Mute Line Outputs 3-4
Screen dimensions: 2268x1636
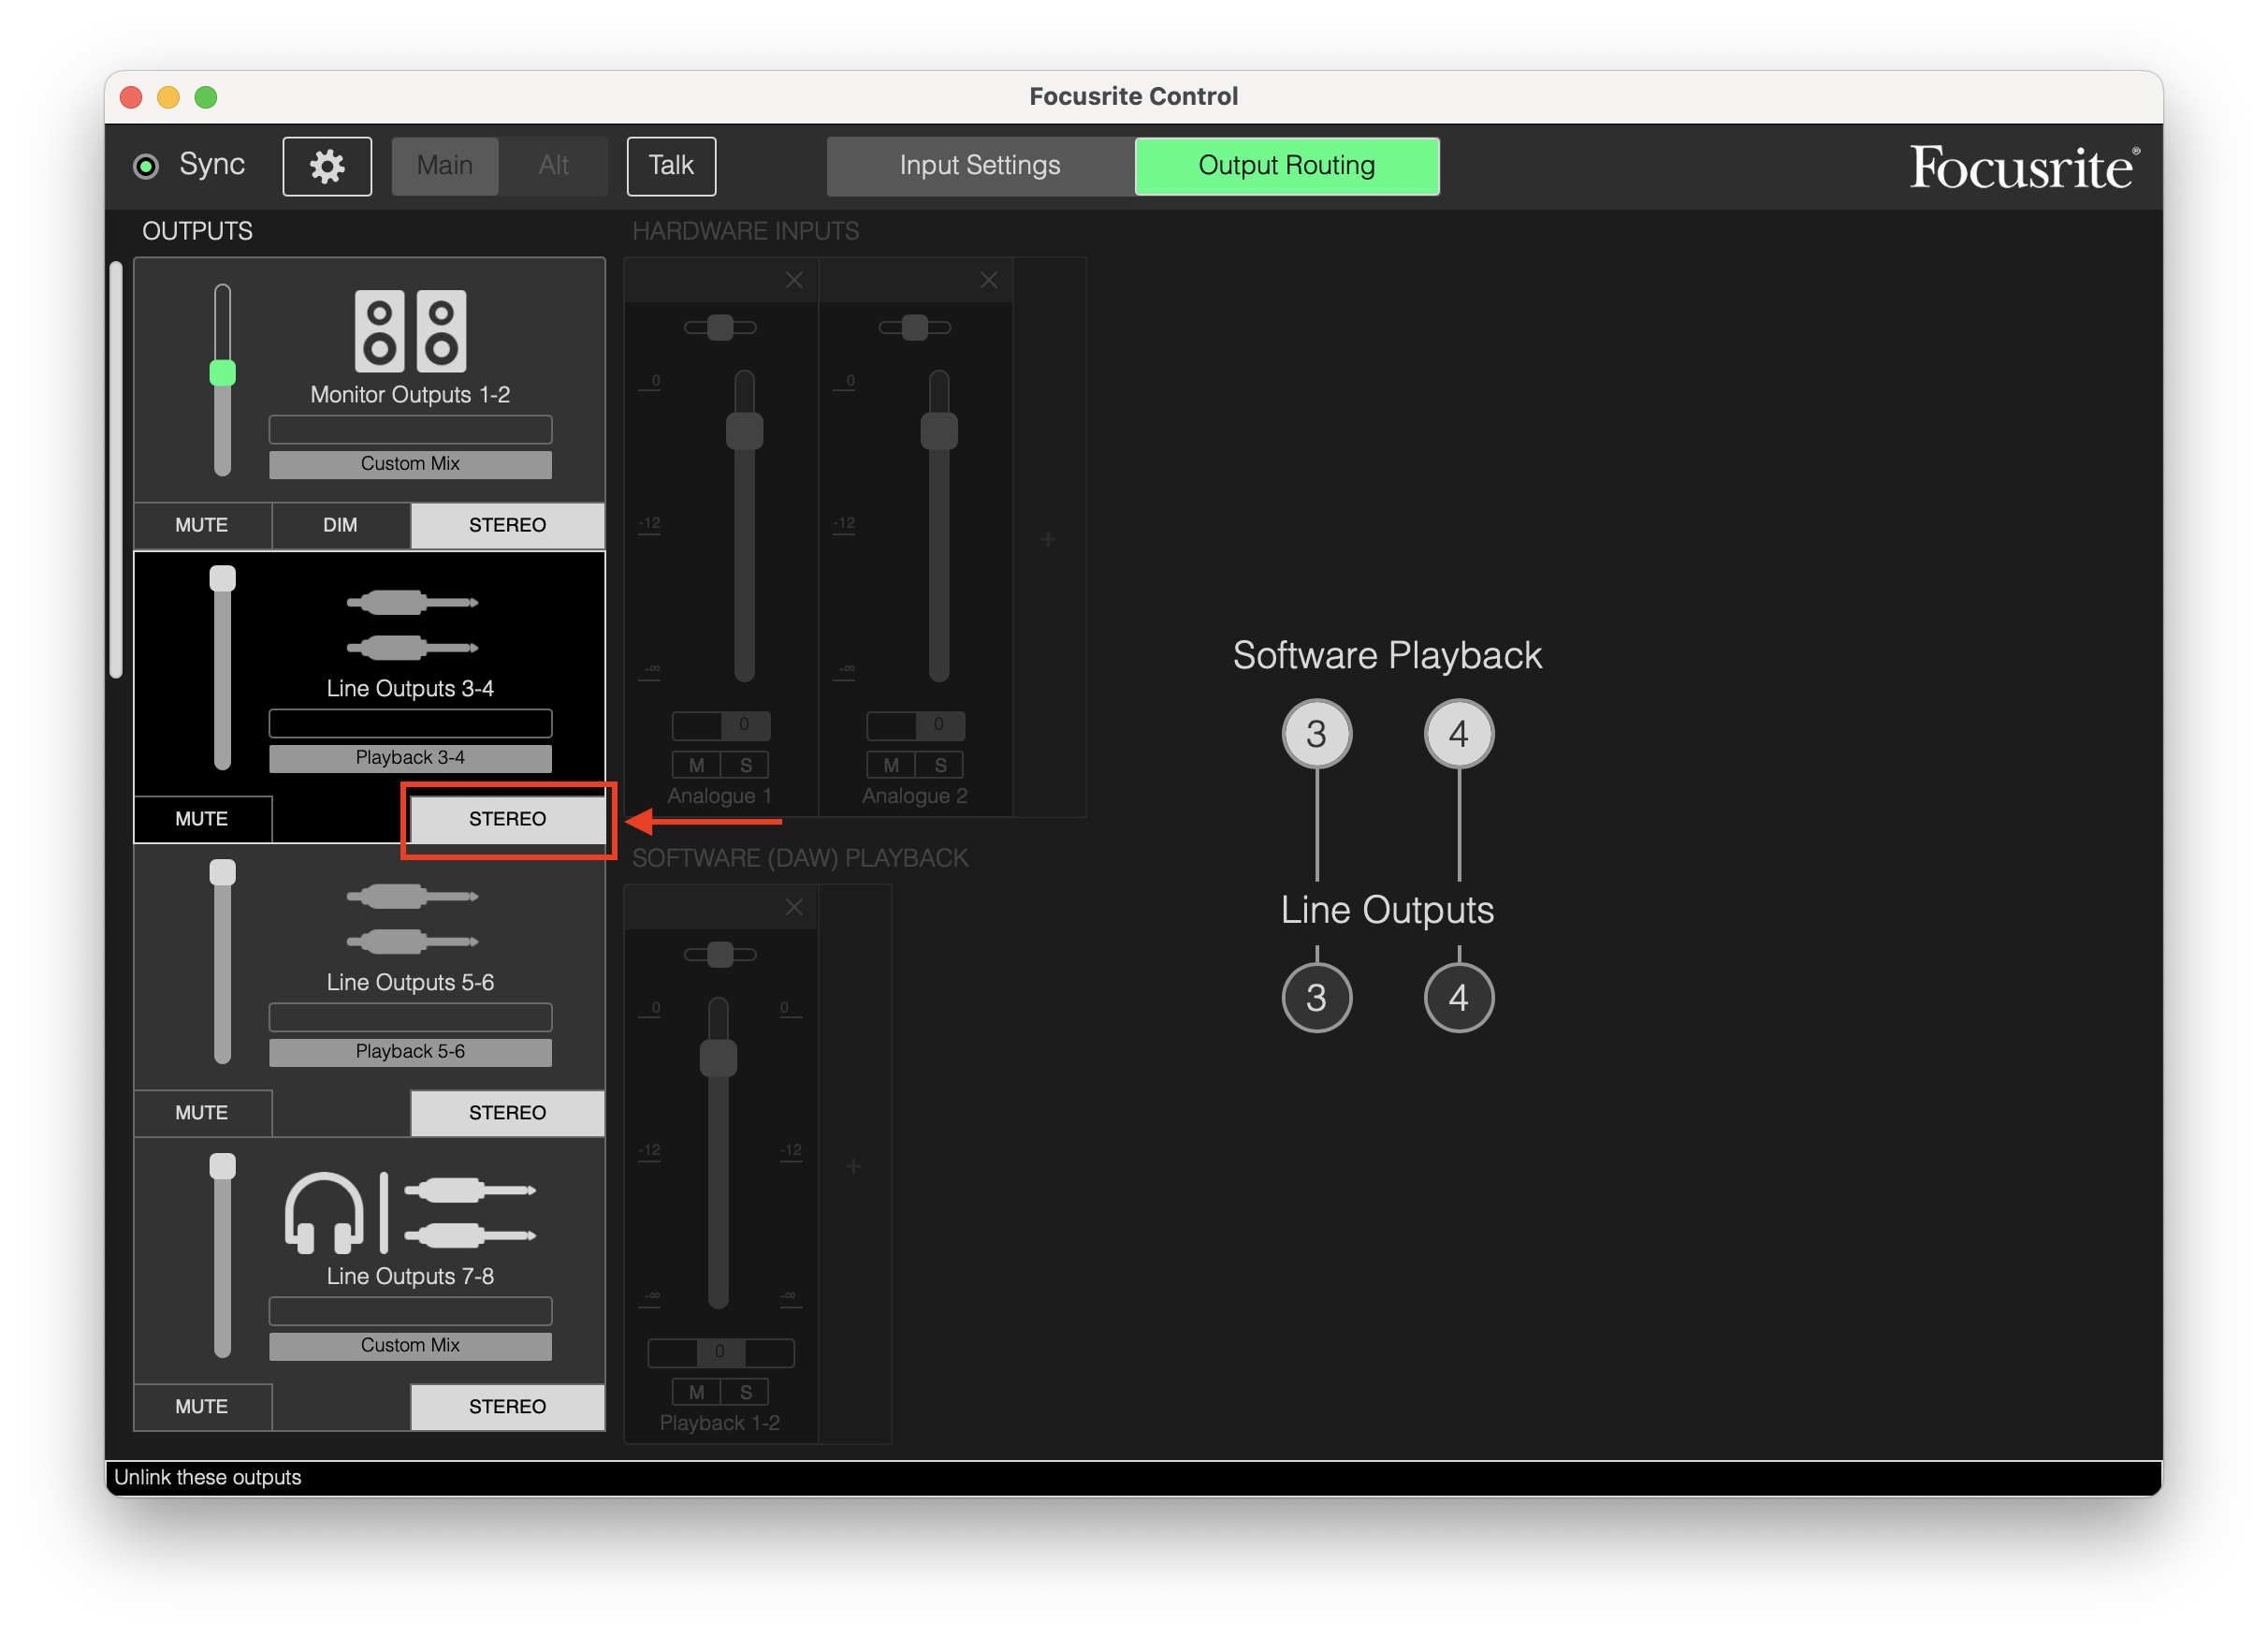tap(202, 819)
